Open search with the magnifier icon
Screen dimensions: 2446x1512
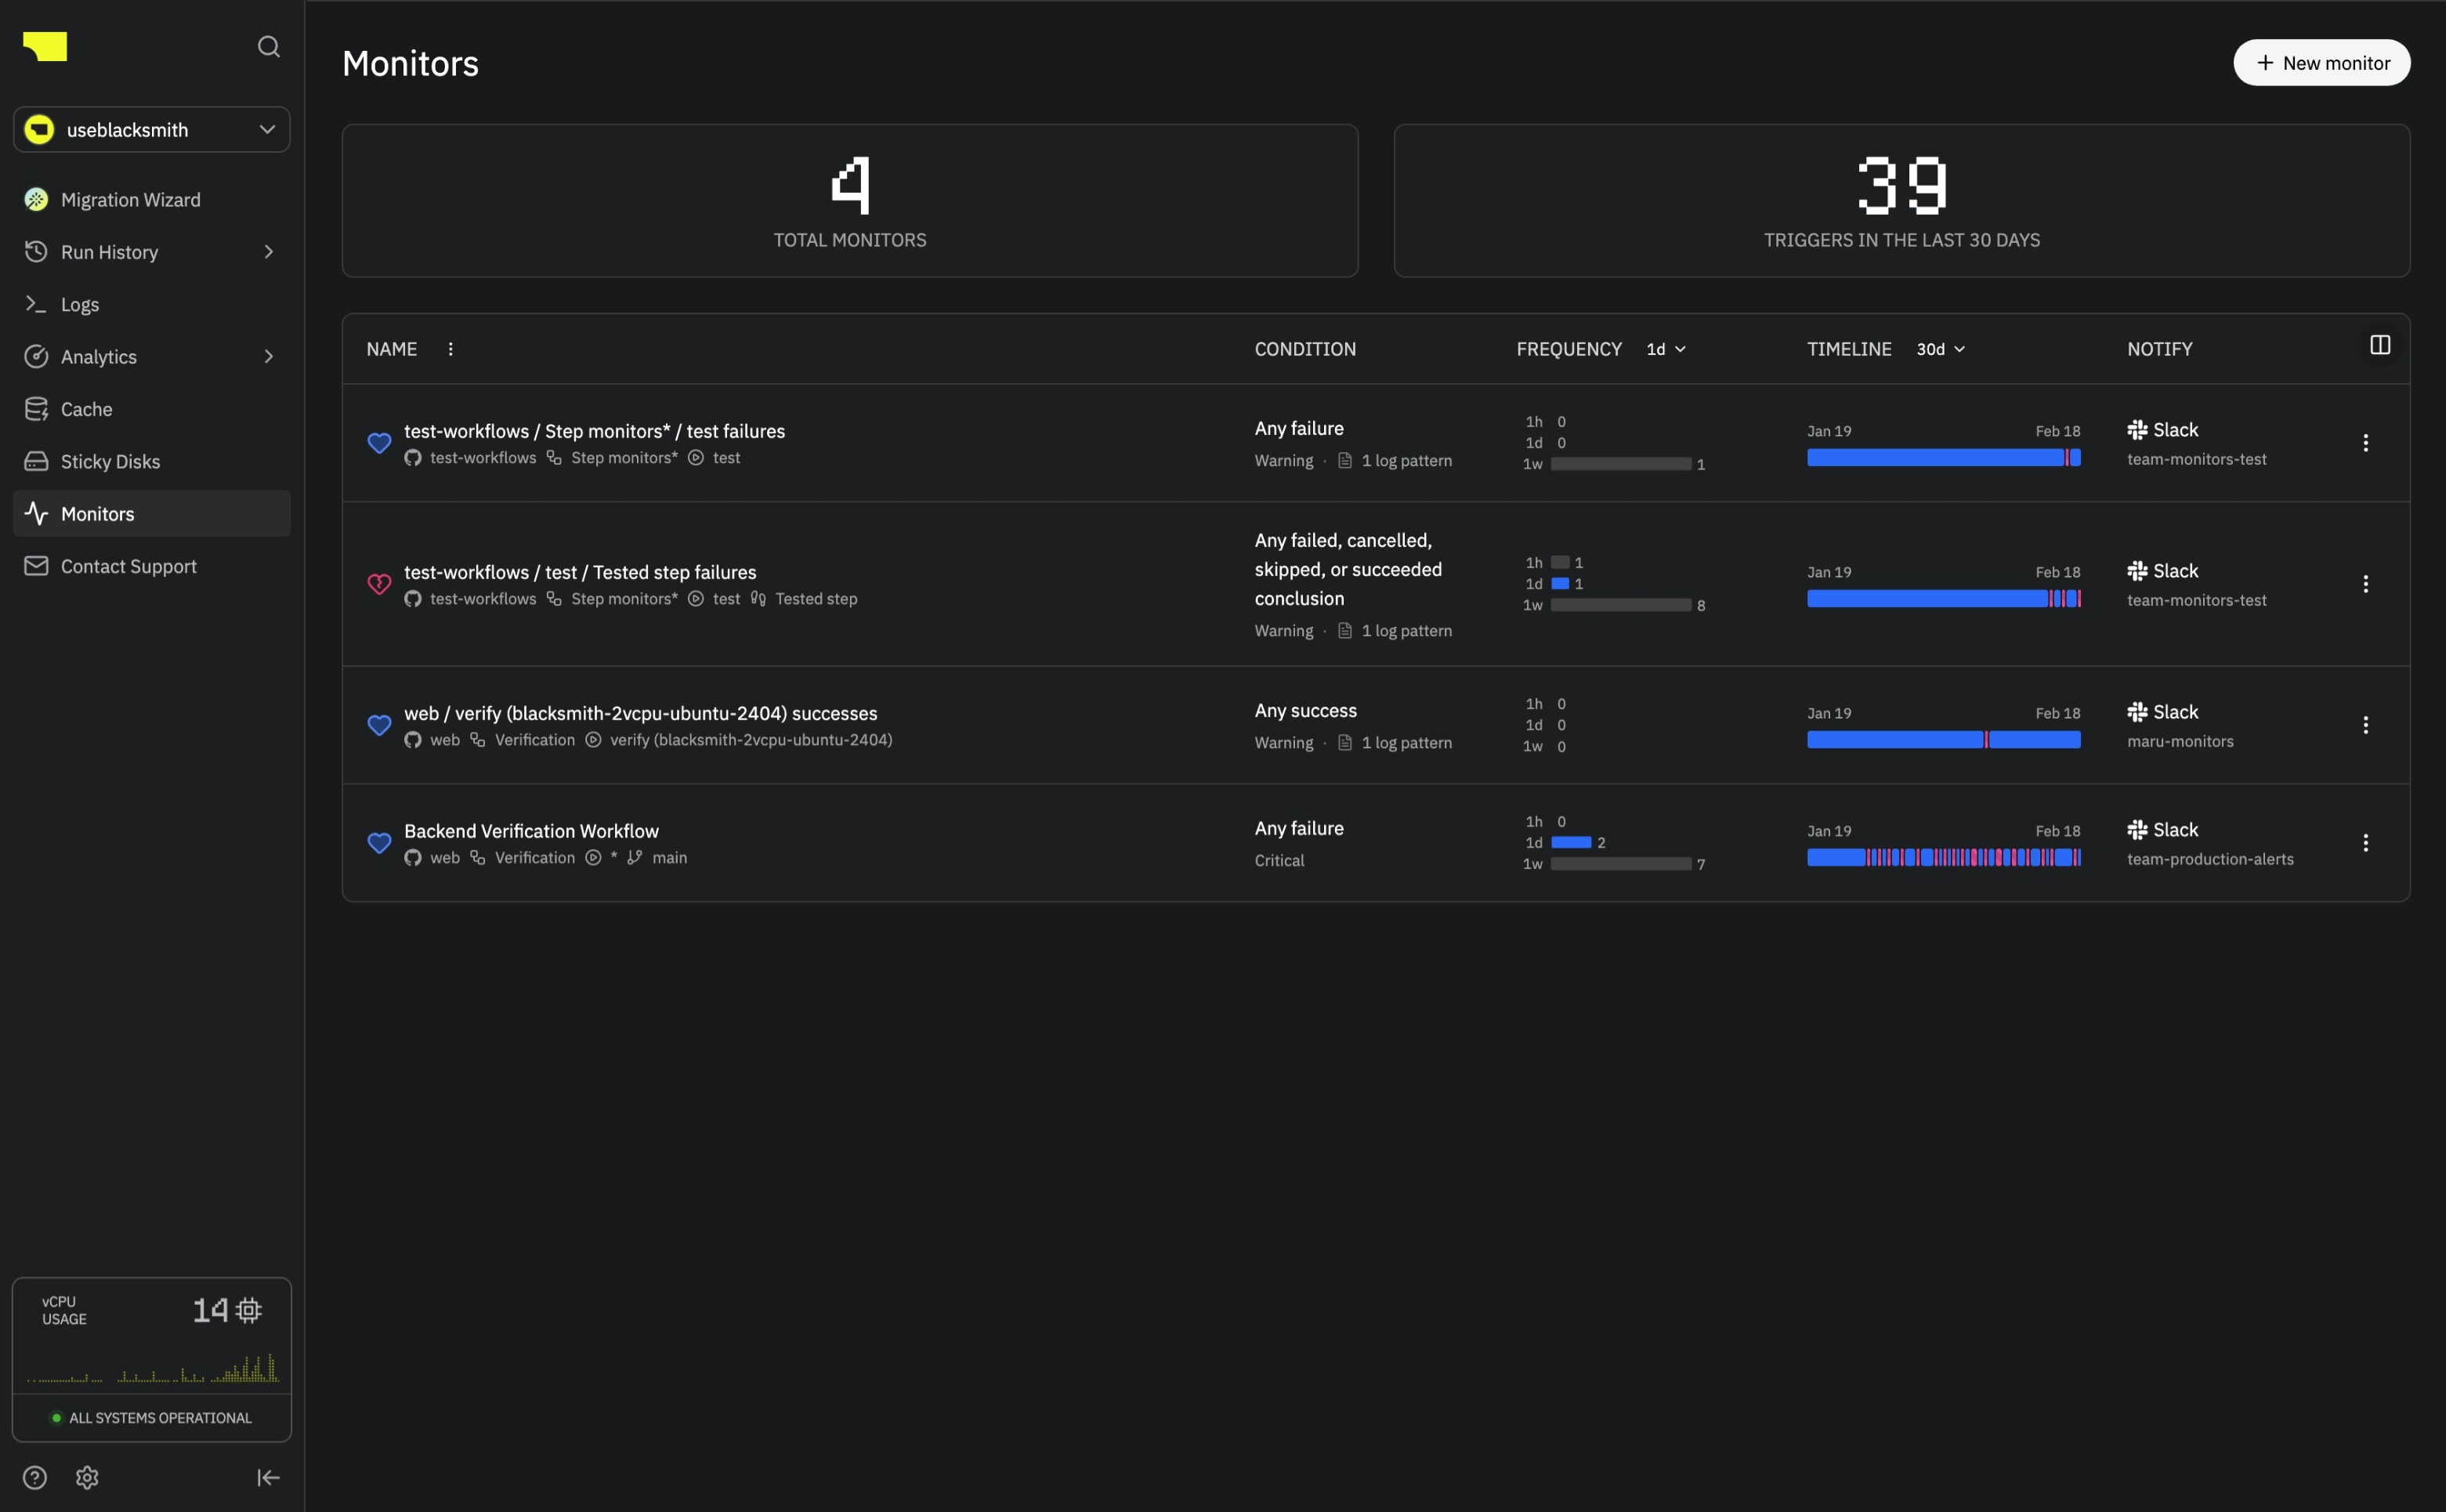(x=268, y=46)
